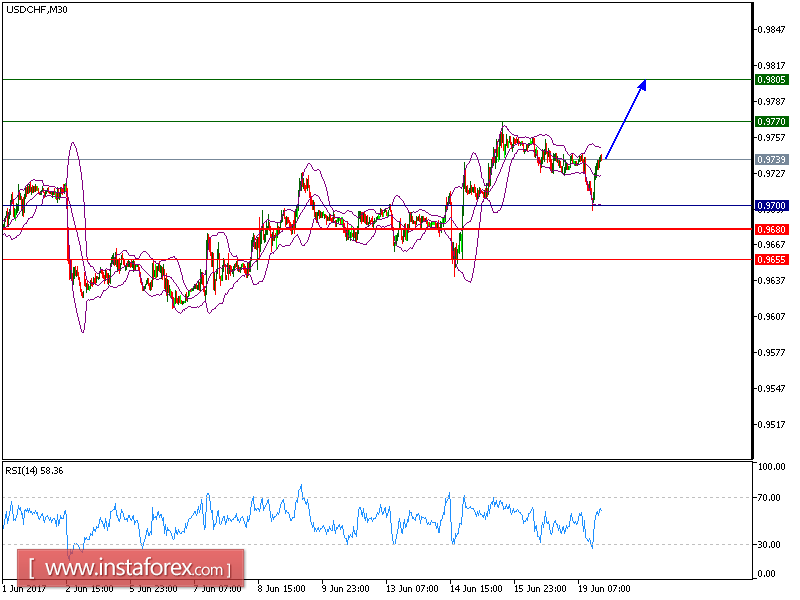Click the 0.9727 axis value
Image resolution: width=800 pixels, height=600 pixels.
point(771,173)
